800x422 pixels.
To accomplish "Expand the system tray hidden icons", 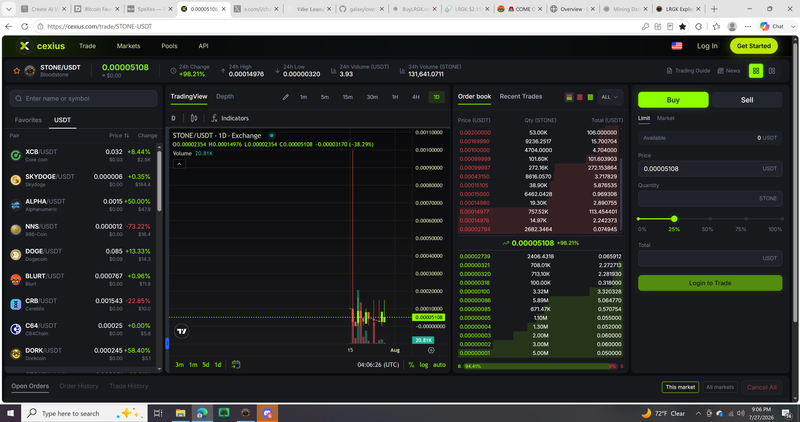I will click(x=698, y=413).
